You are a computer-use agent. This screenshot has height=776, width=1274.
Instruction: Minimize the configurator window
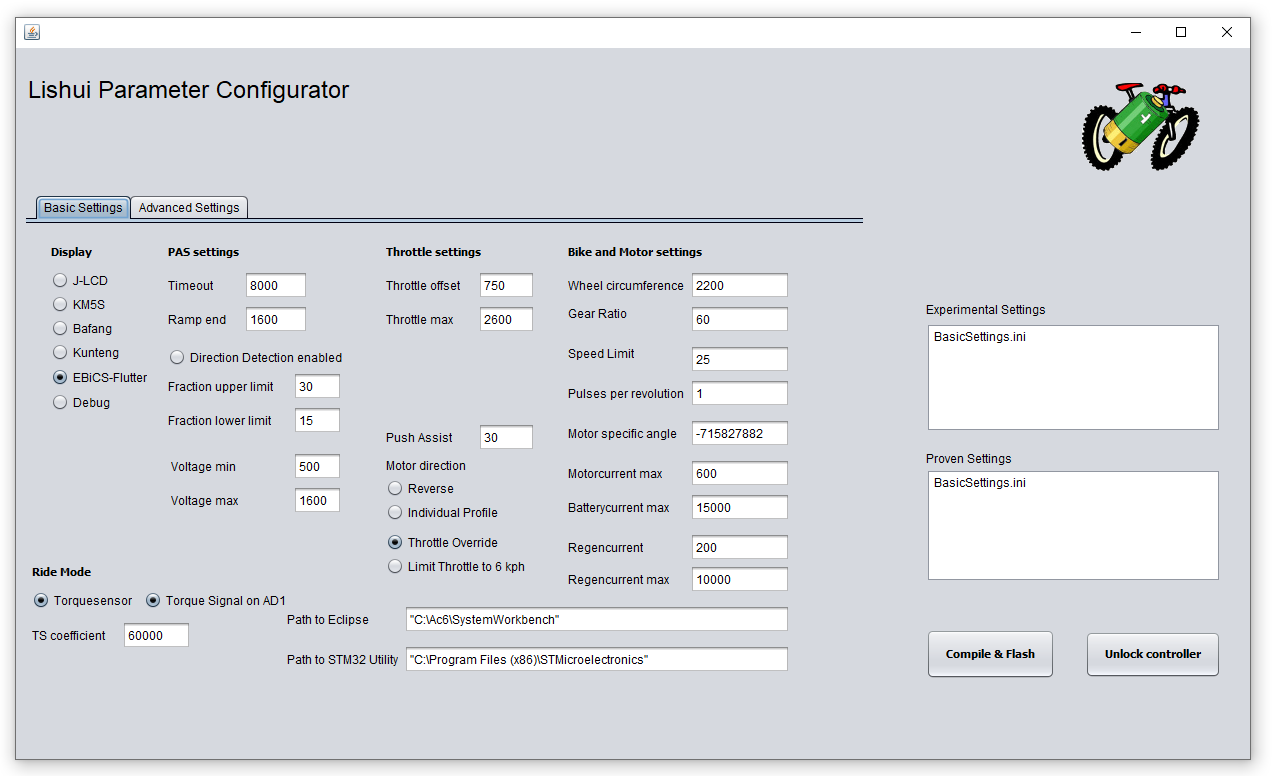[1135, 32]
